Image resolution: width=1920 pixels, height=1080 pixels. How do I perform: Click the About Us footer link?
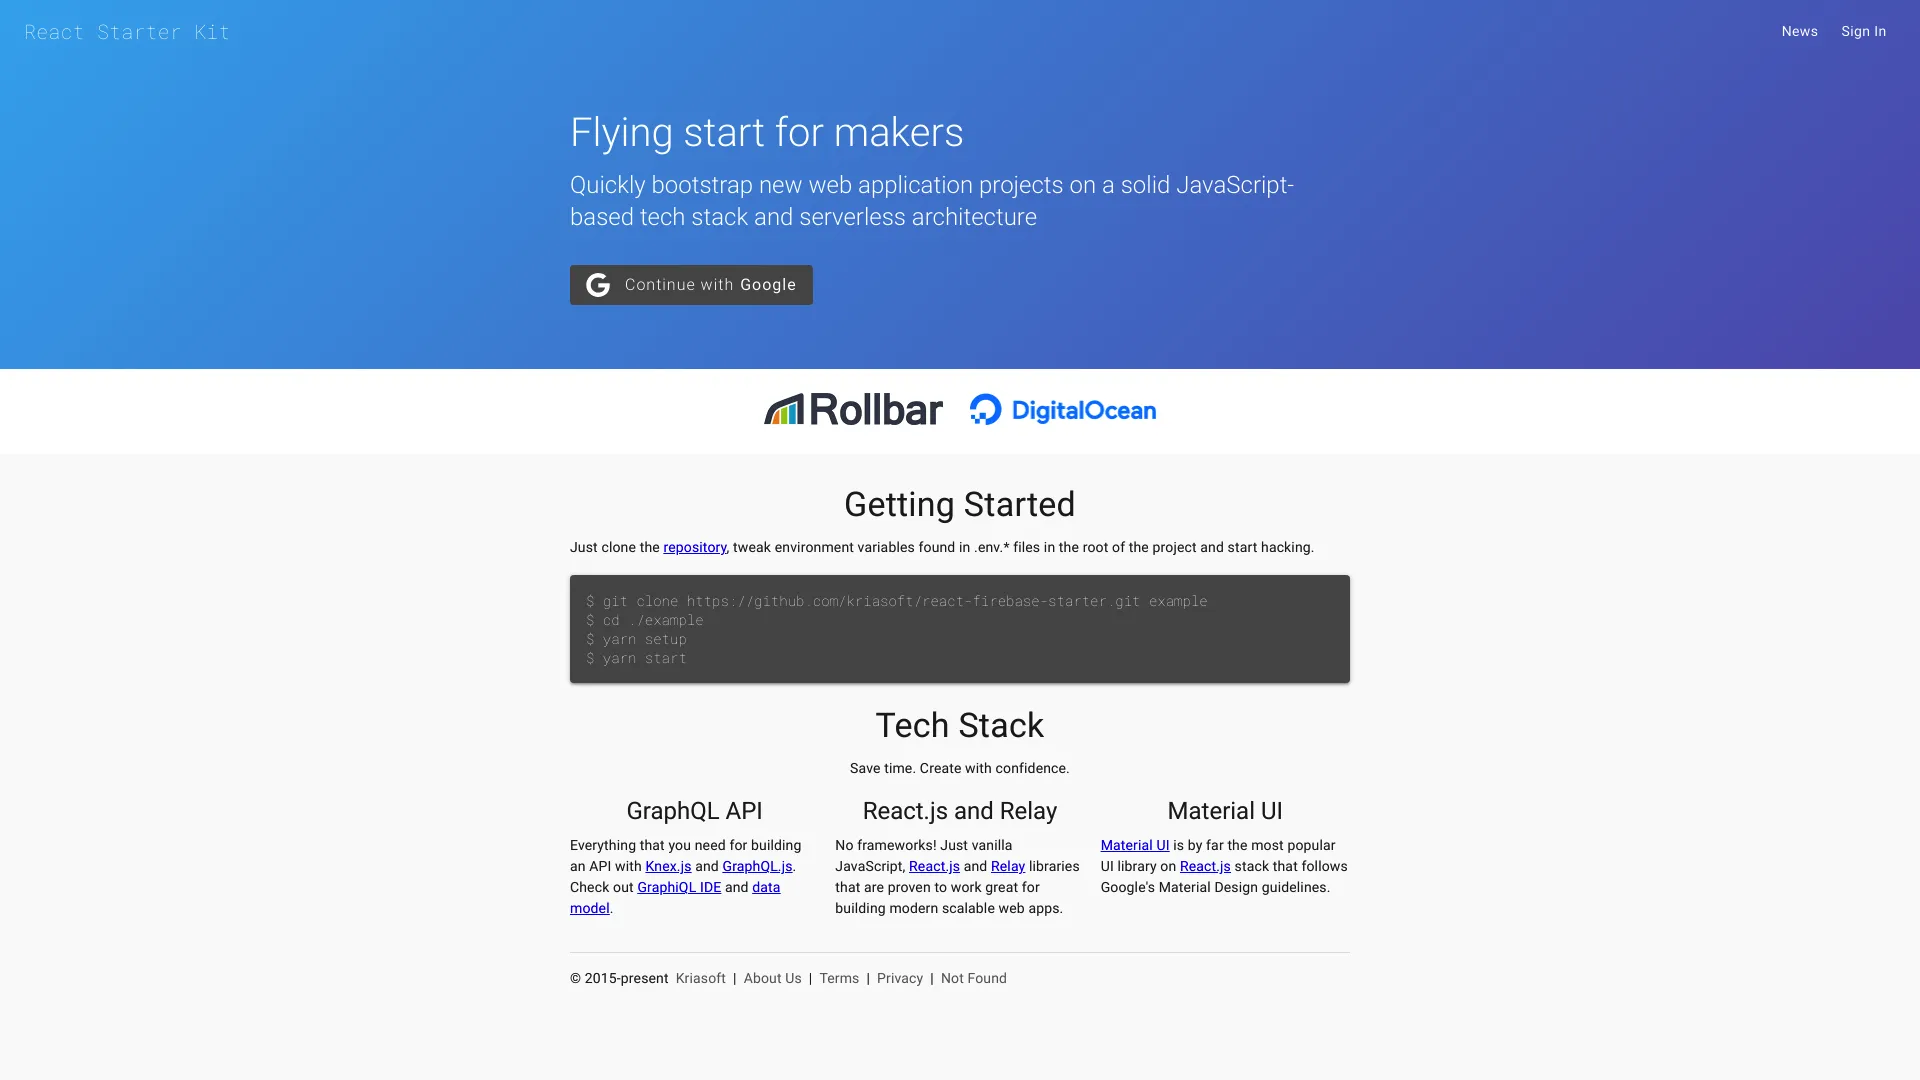pyautogui.click(x=771, y=977)
